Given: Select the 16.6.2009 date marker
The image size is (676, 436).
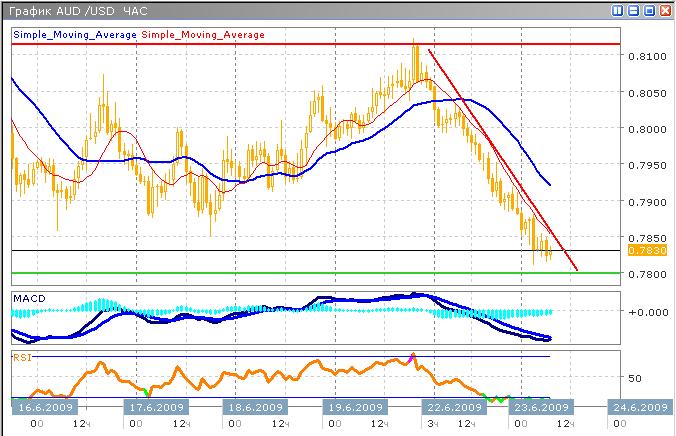Looking at the screenshot, I should point(42,408).
